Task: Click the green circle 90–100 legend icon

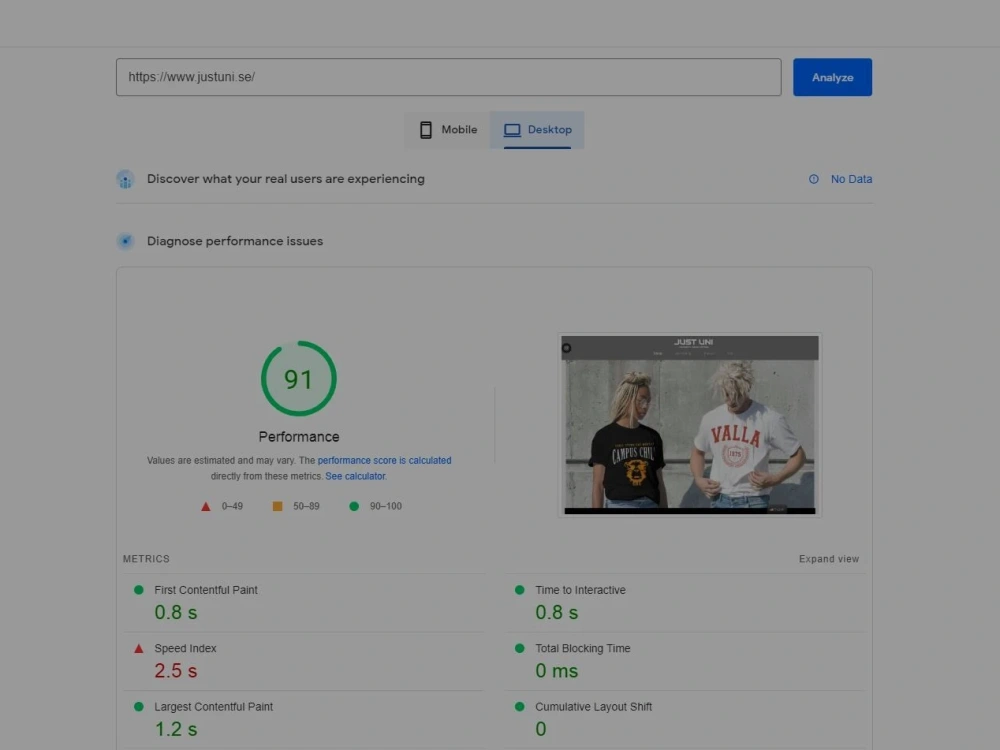Action: (x=354, y=506)
